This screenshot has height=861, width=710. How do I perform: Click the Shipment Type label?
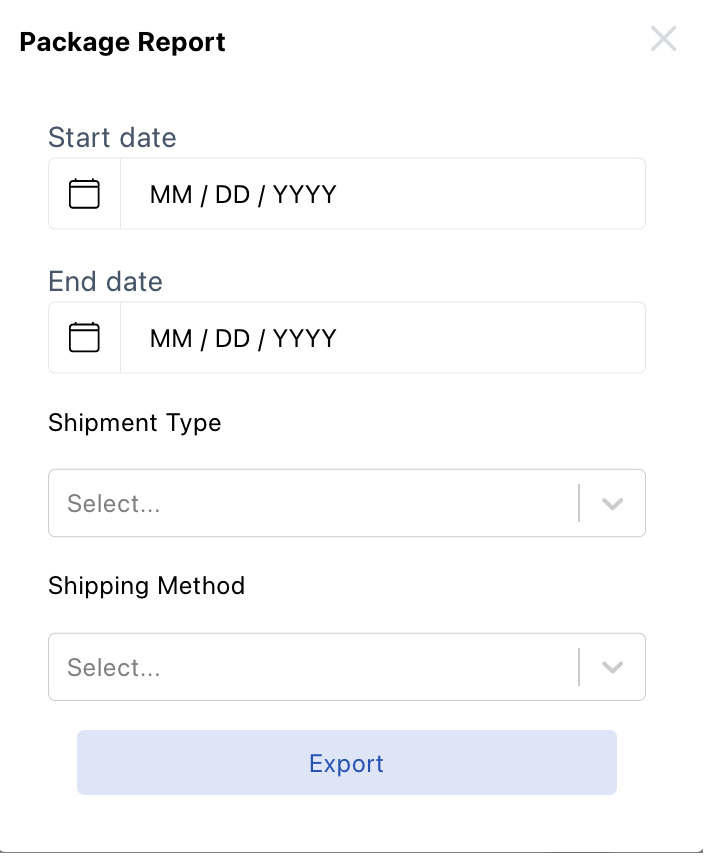[134, 423]
